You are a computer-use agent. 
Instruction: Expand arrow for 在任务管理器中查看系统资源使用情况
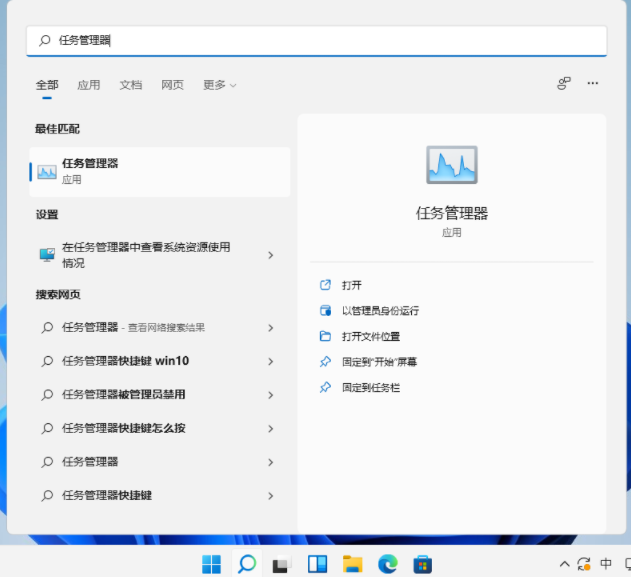click(270, 255)
